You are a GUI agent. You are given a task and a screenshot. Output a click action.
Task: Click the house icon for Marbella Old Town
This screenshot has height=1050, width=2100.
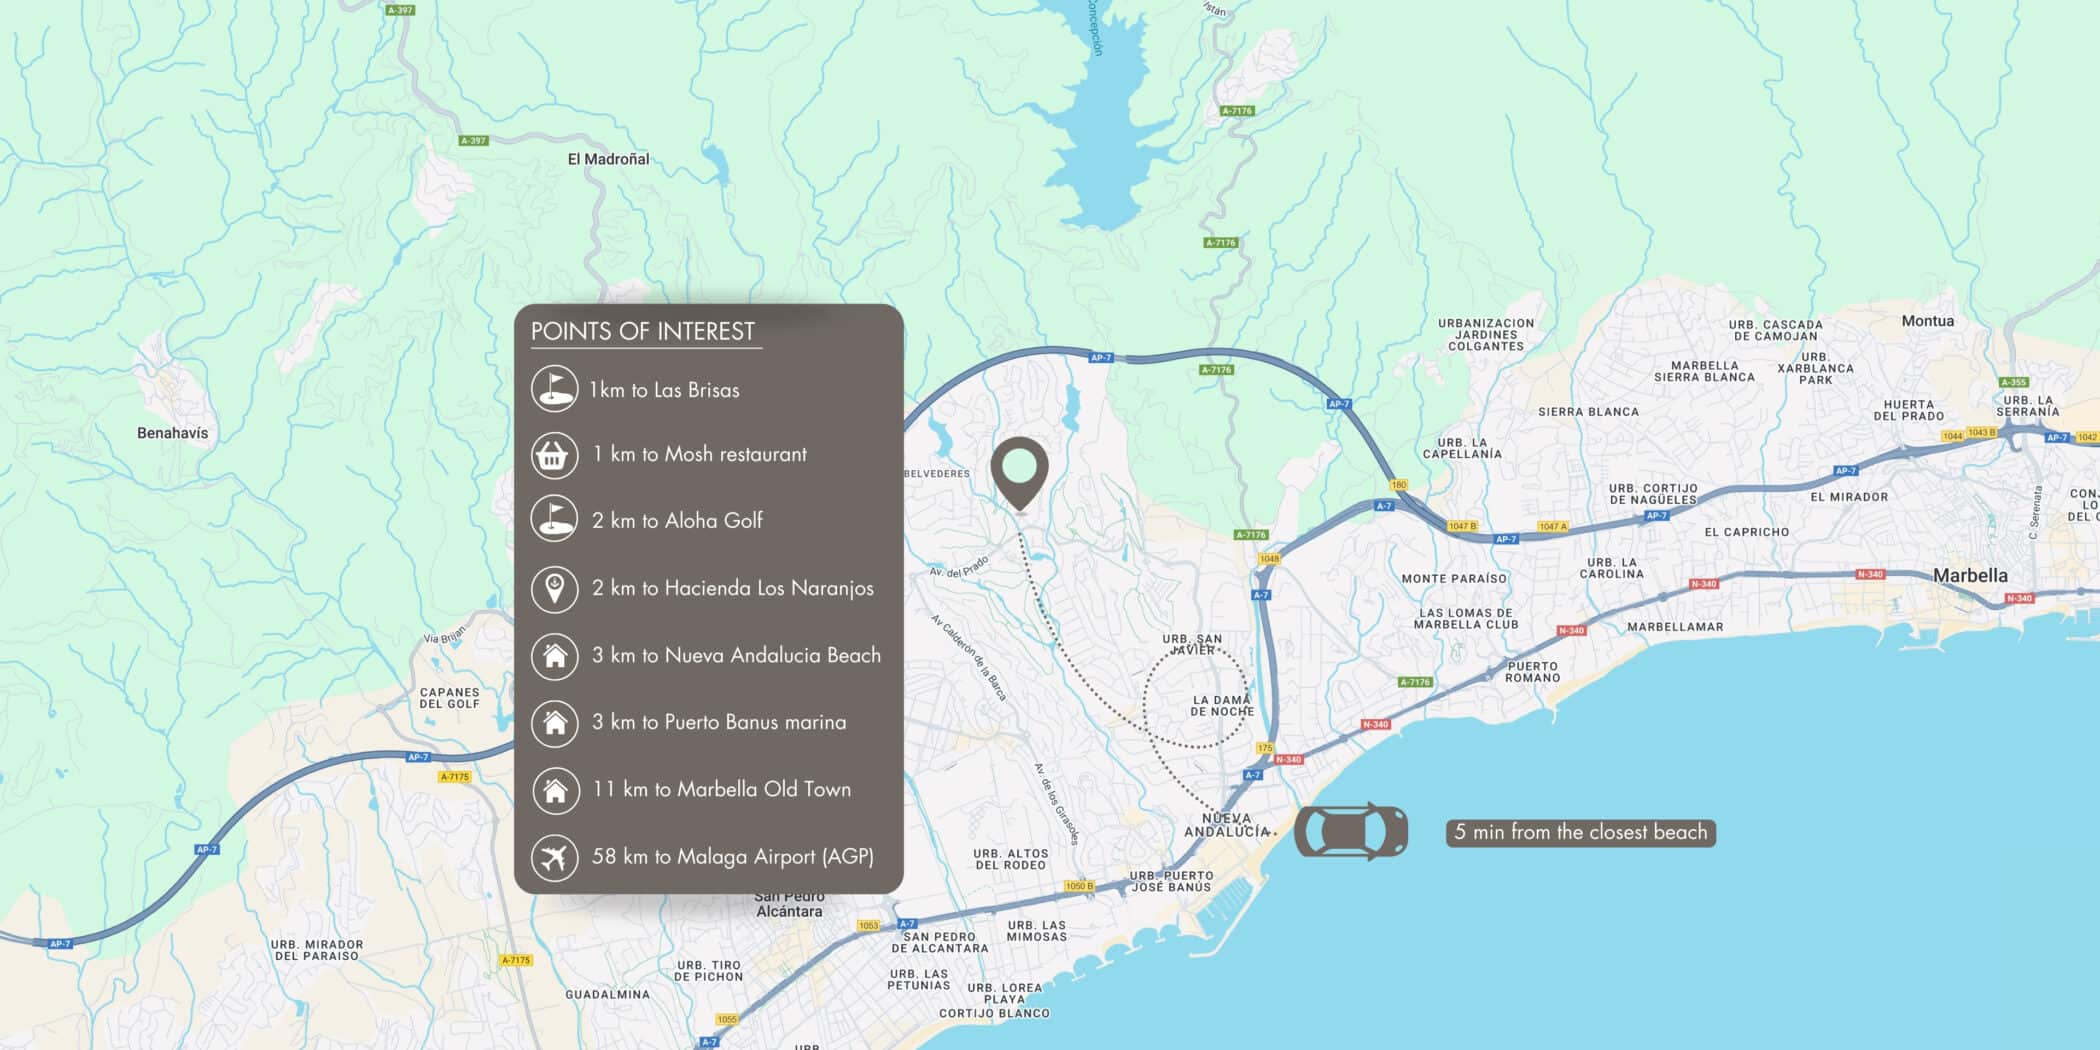(554, 790)
